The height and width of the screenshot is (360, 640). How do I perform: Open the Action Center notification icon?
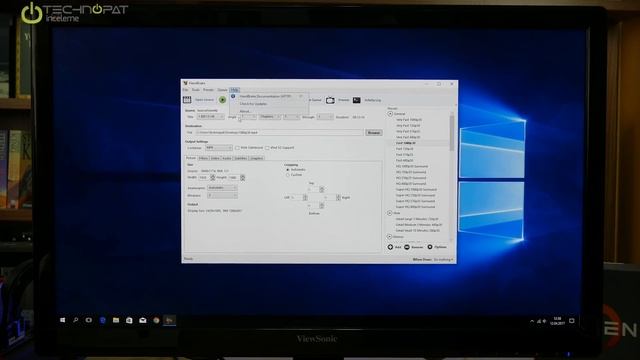(x=572, y=321)
